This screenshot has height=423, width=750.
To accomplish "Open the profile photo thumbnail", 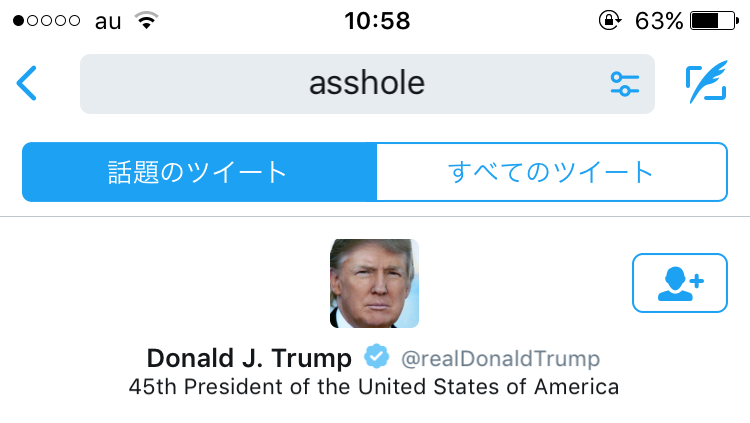I will 374,283.
